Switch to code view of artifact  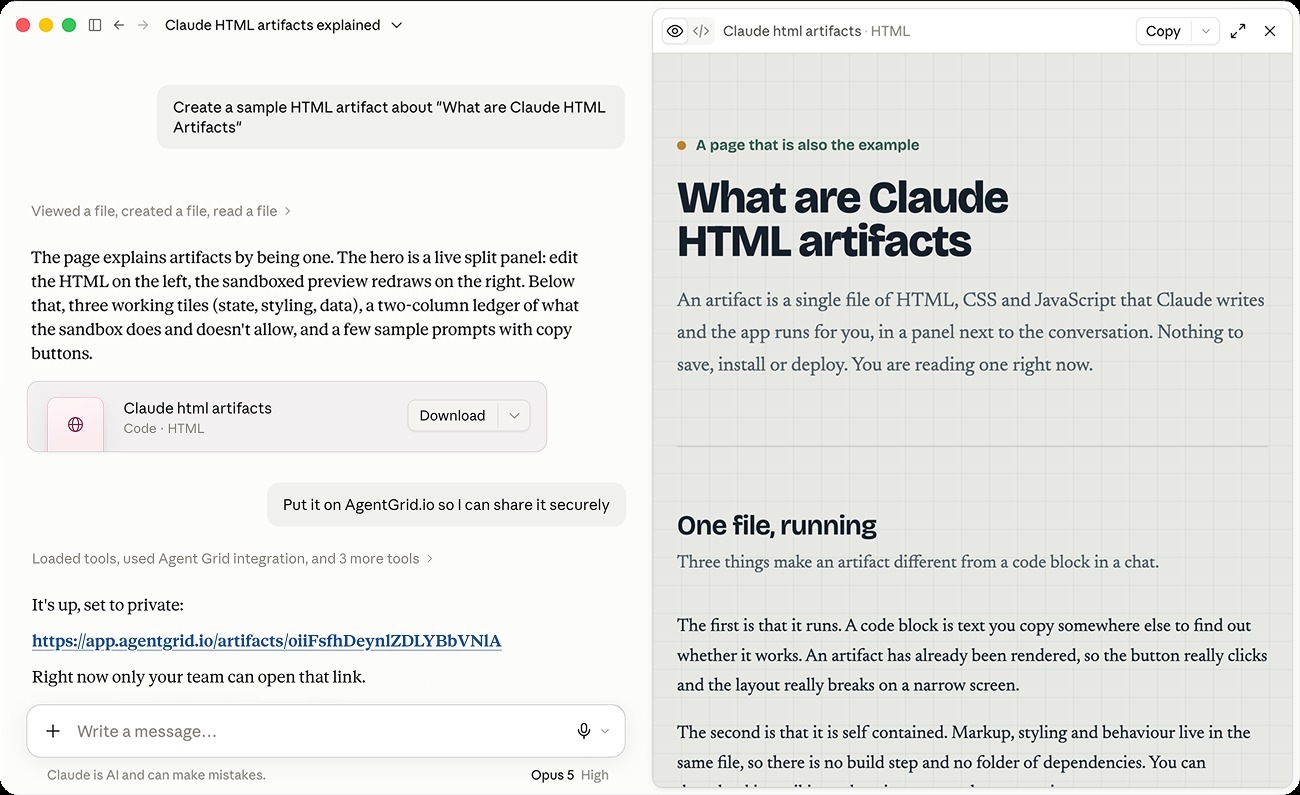(x=702, y=31)
